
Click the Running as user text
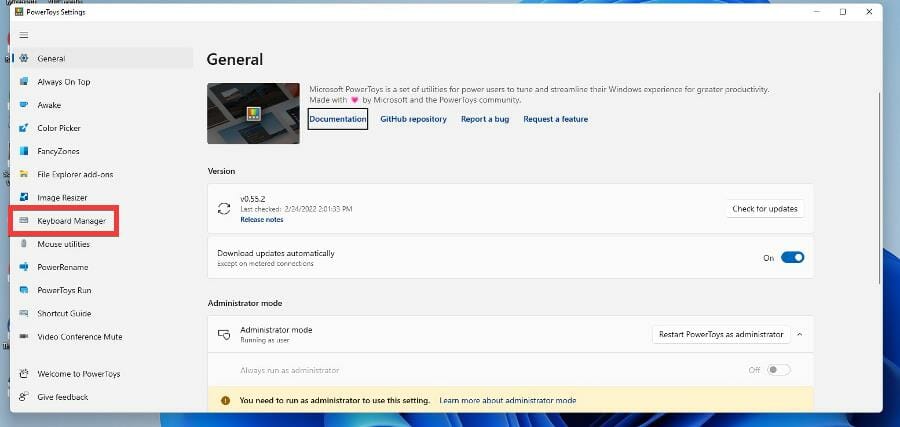265,340
